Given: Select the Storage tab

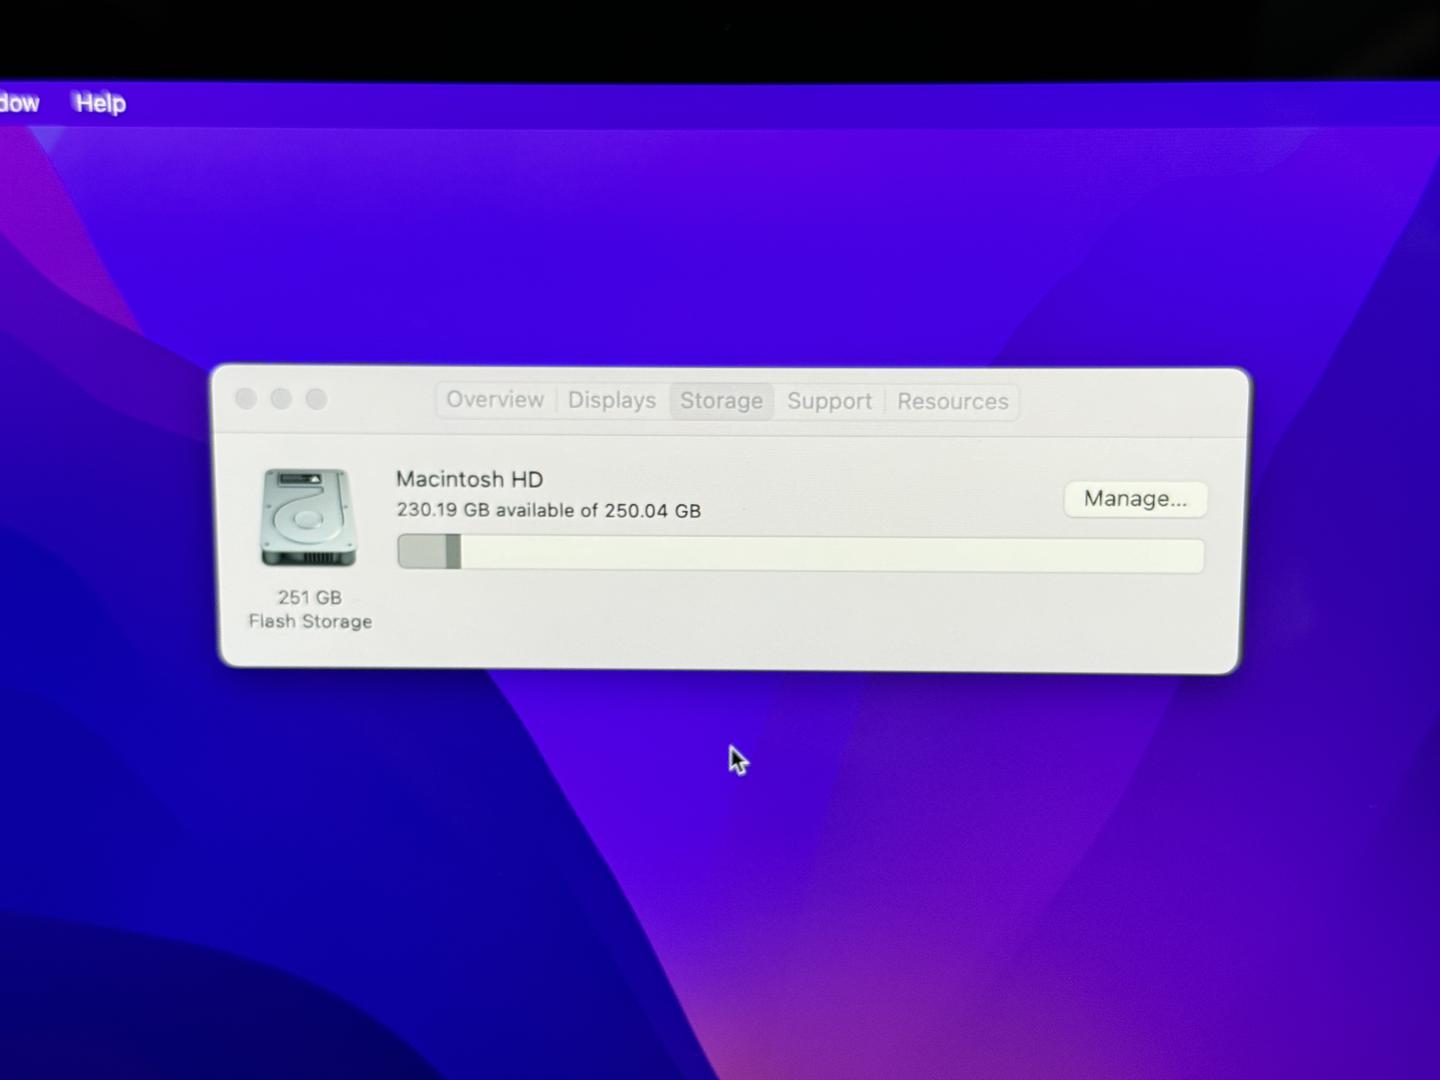Looking at the screenshot, I should (x=721, y=401).
